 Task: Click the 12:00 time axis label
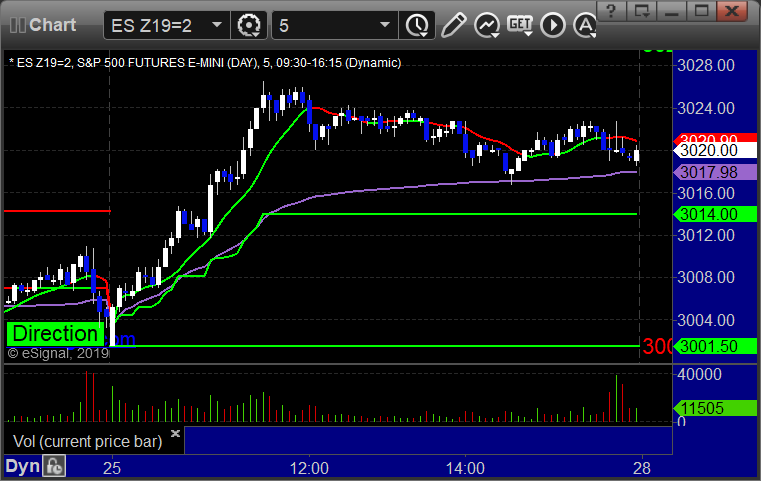tap(309, 468)
